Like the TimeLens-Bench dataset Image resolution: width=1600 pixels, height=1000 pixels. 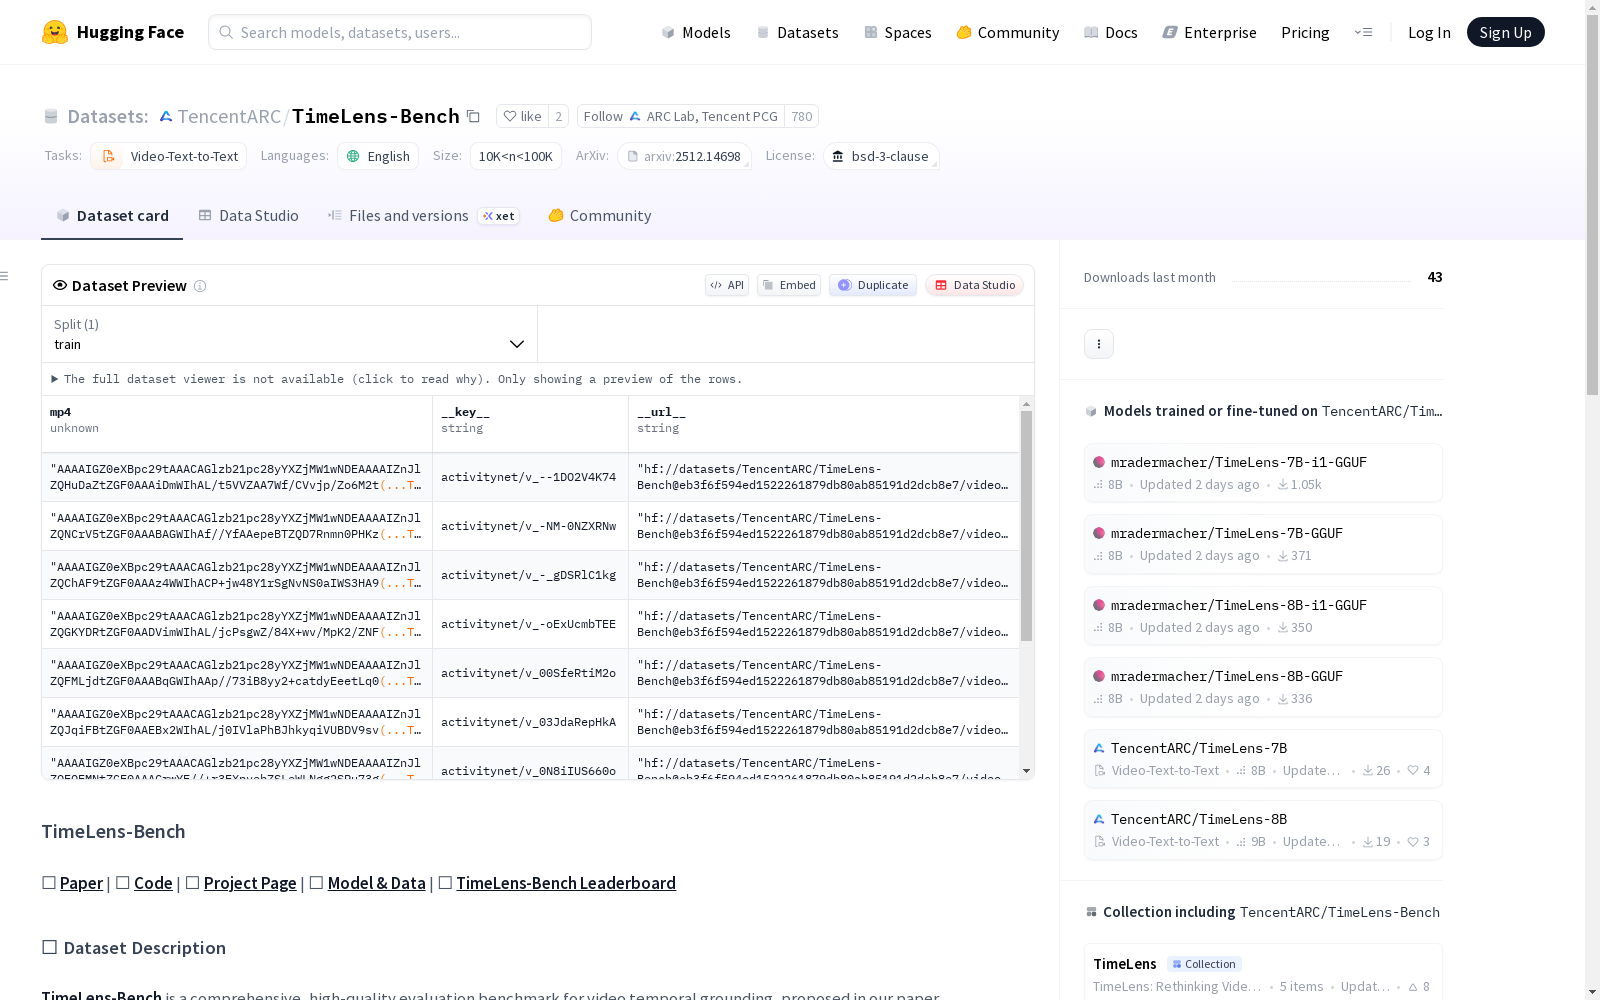pos(522,116)
